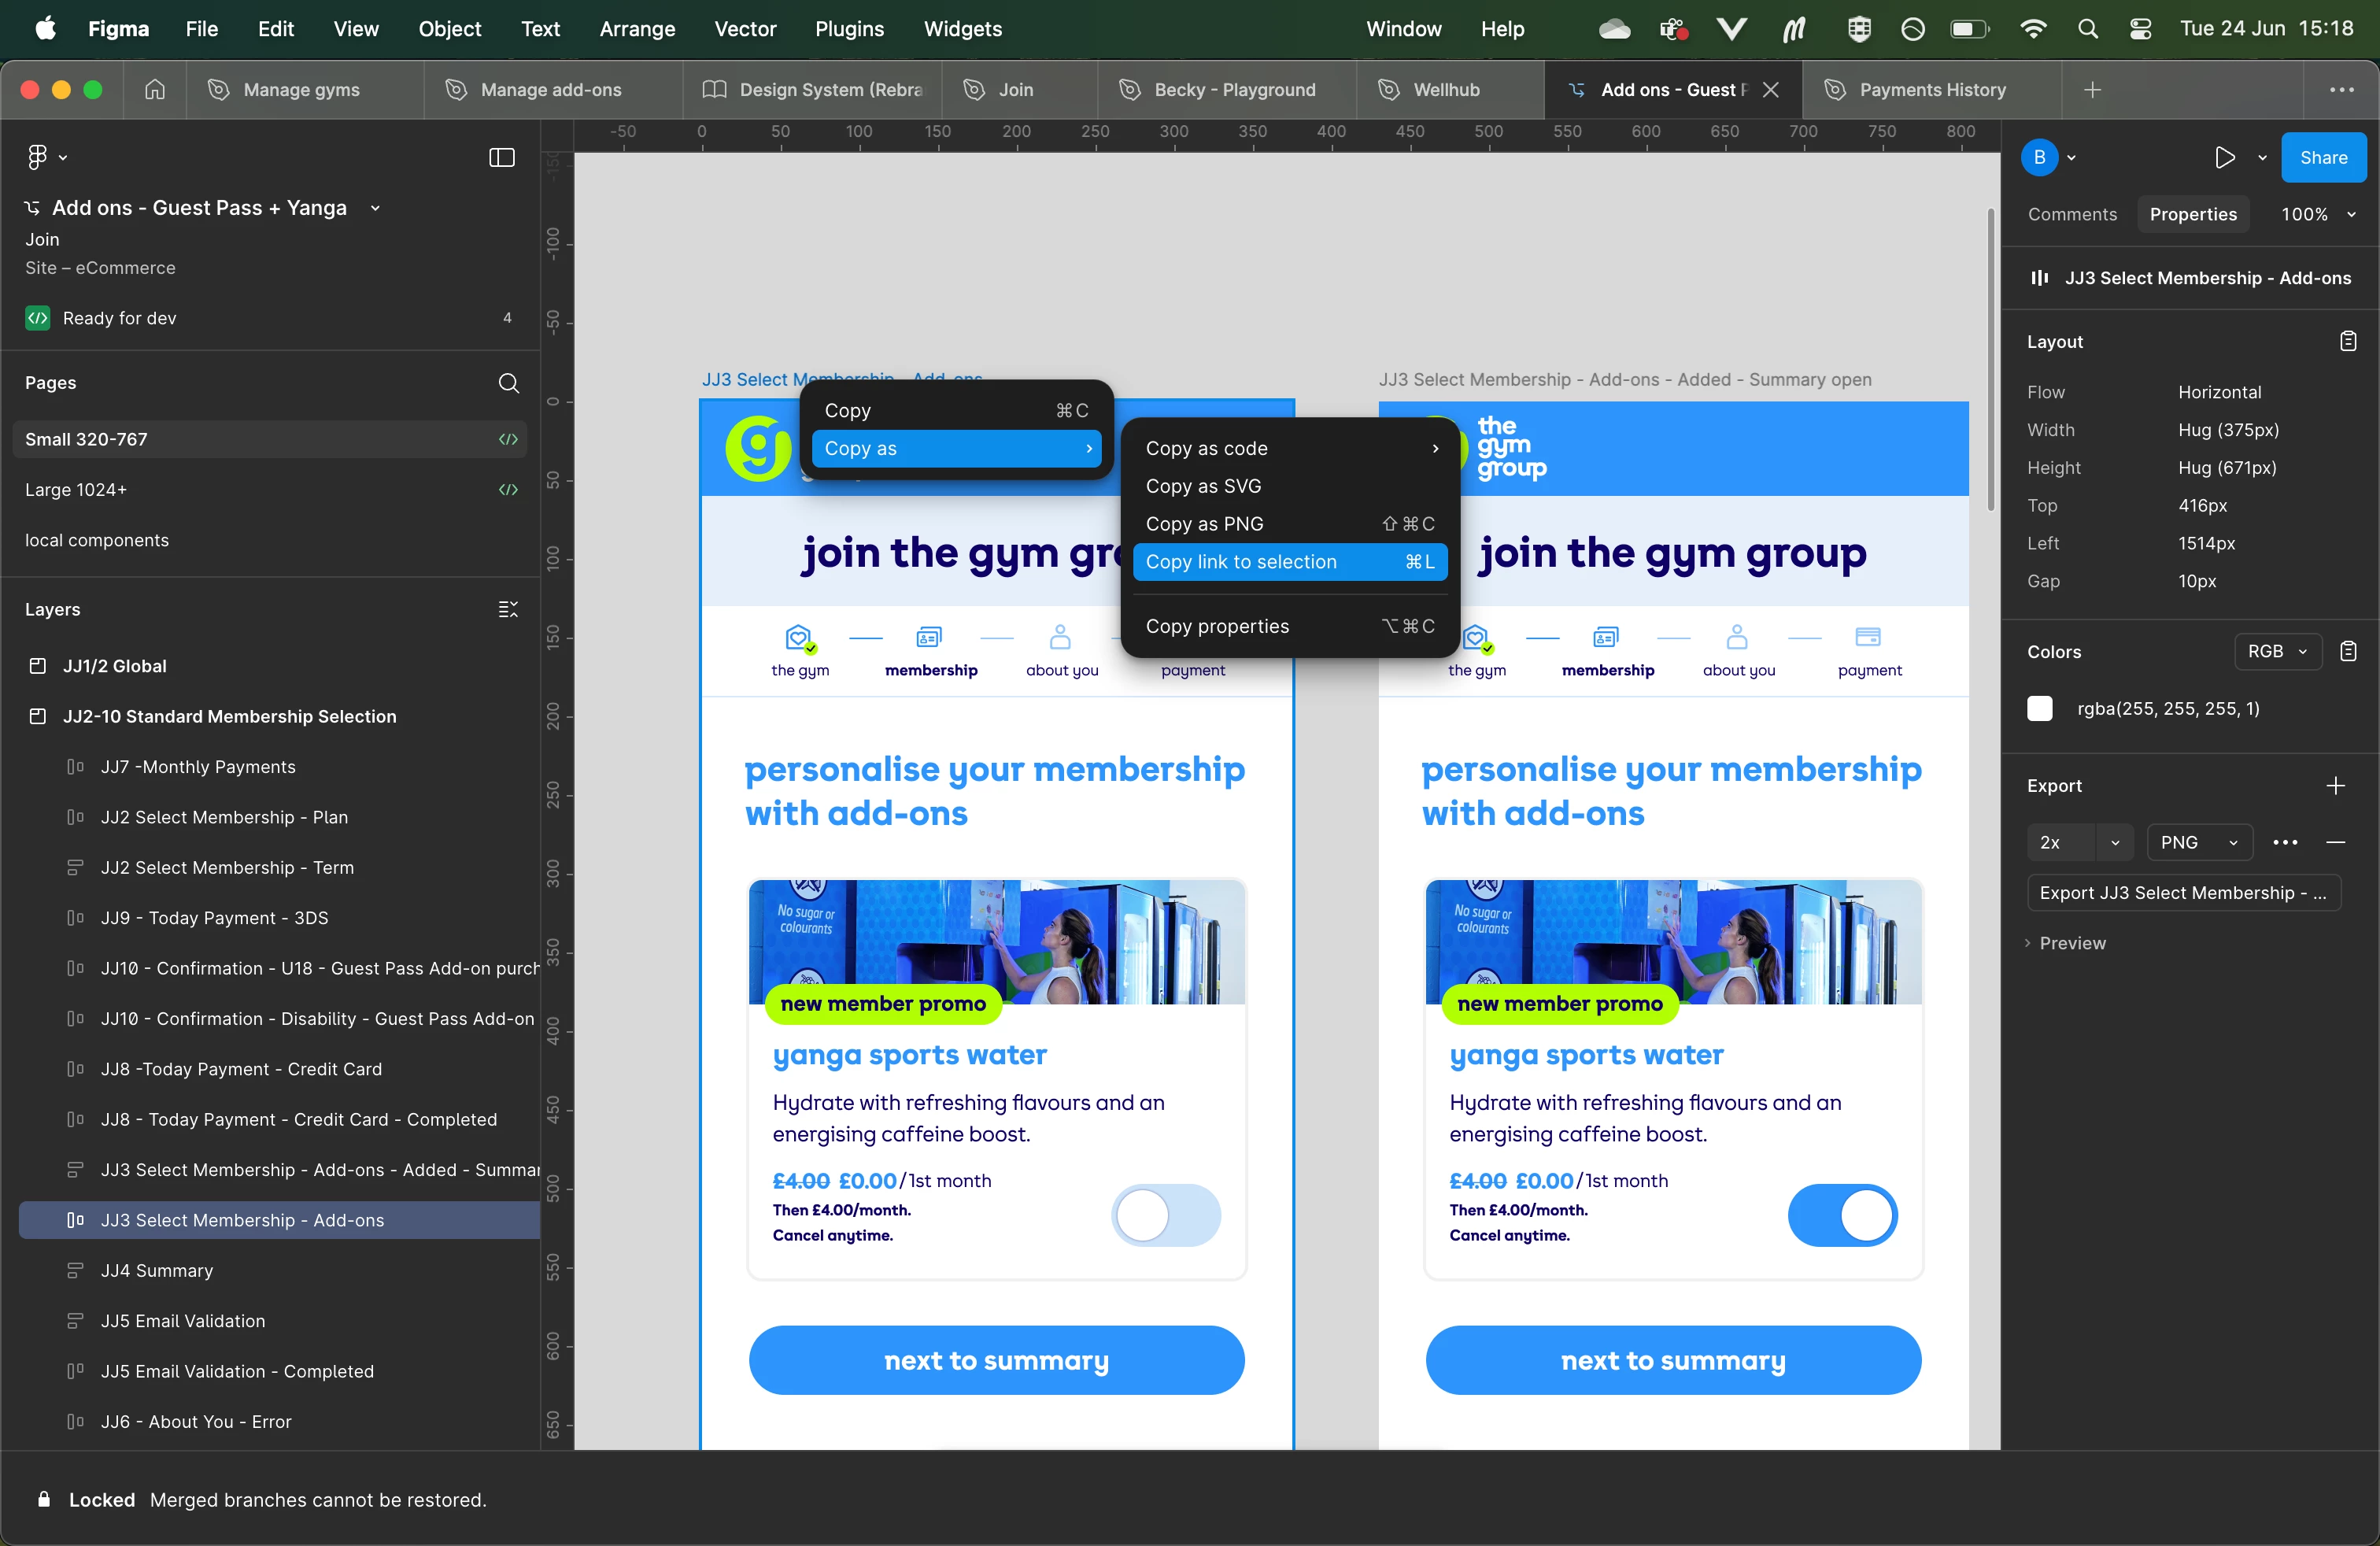
Task: Remove export setting minus icon
Action: click(x=2335, y=842)
